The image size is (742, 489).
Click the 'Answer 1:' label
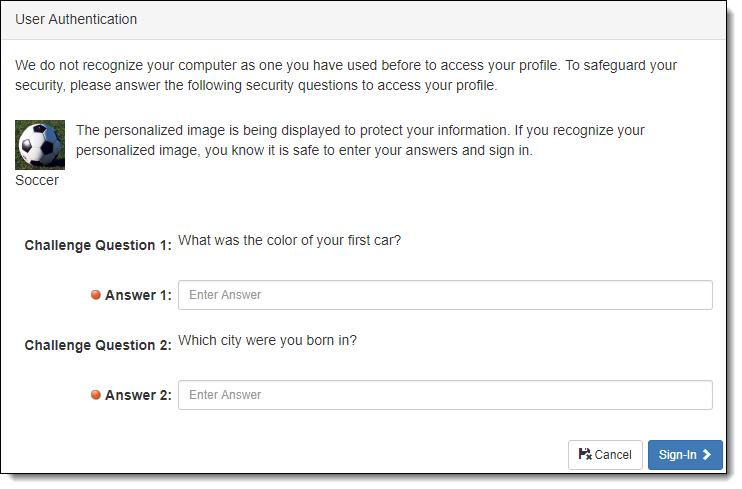click(138, 295)
